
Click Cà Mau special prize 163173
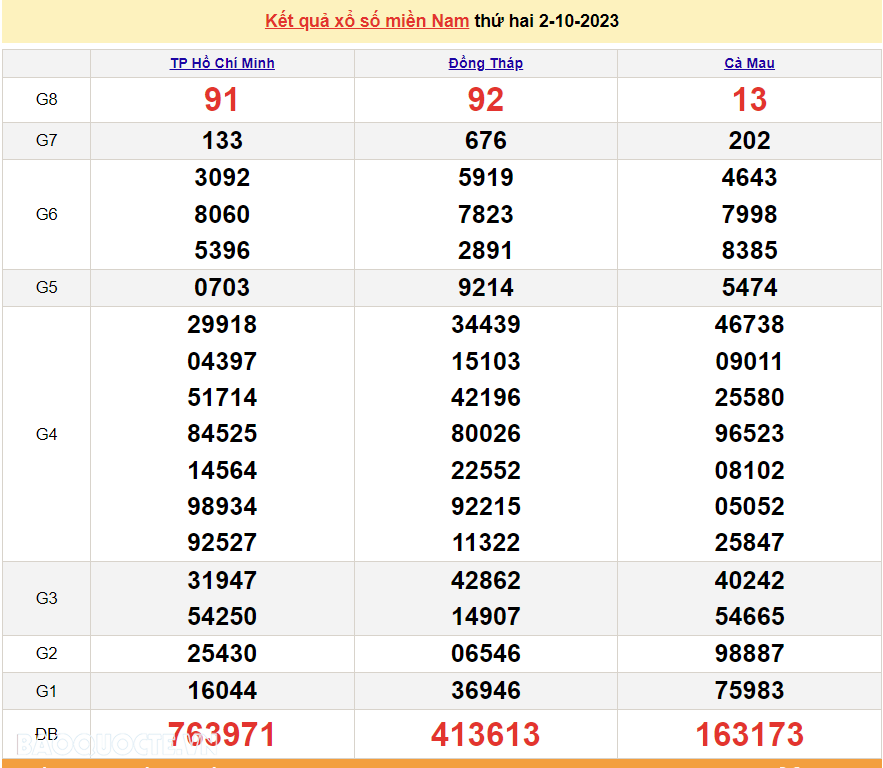coord(749,735)
